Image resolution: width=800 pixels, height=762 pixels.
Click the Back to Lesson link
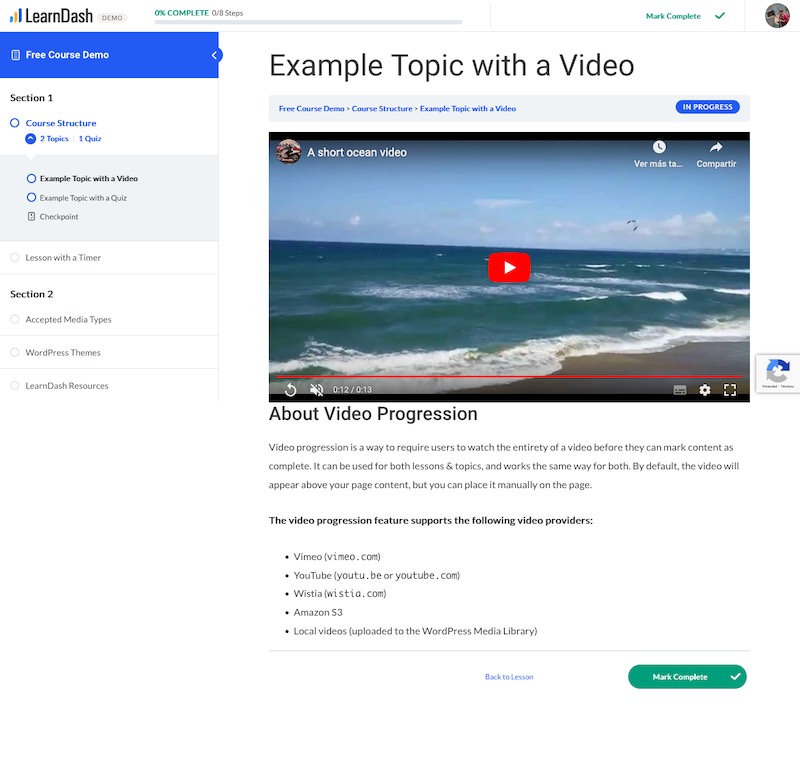[x=509, y=677]
